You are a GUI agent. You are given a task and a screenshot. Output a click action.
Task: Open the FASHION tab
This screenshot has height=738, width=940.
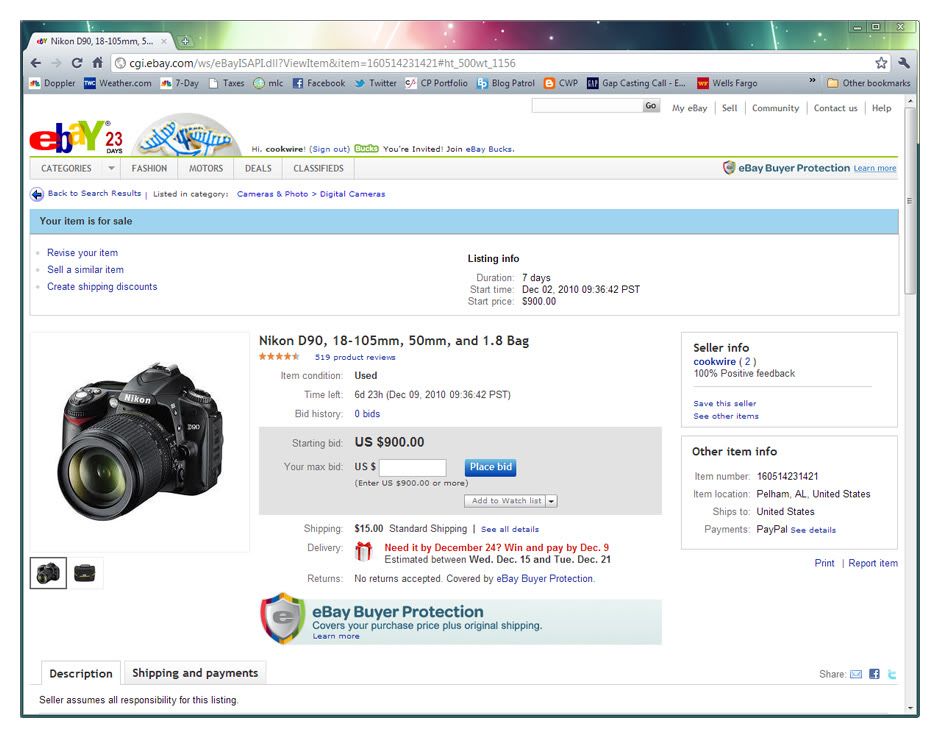pyautogui.click(x=149, y=168)
